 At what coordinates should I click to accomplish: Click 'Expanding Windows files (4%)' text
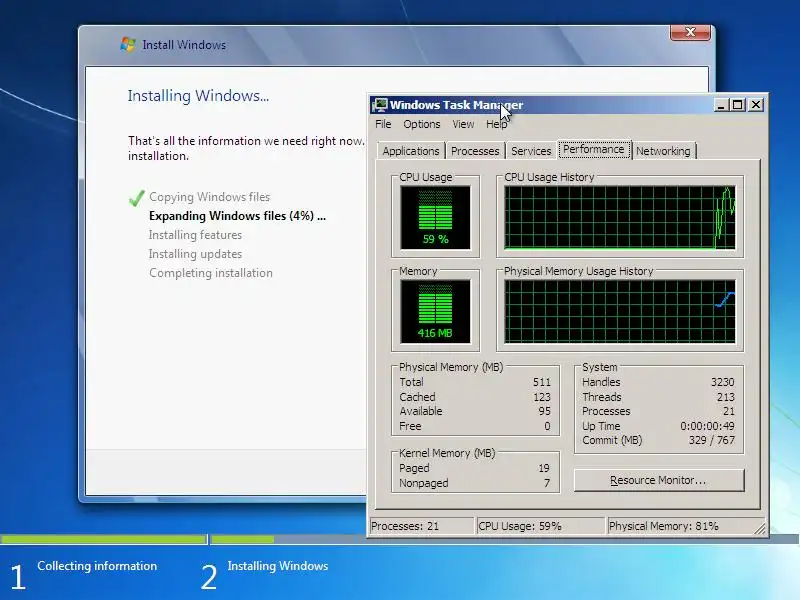(237, 216)
